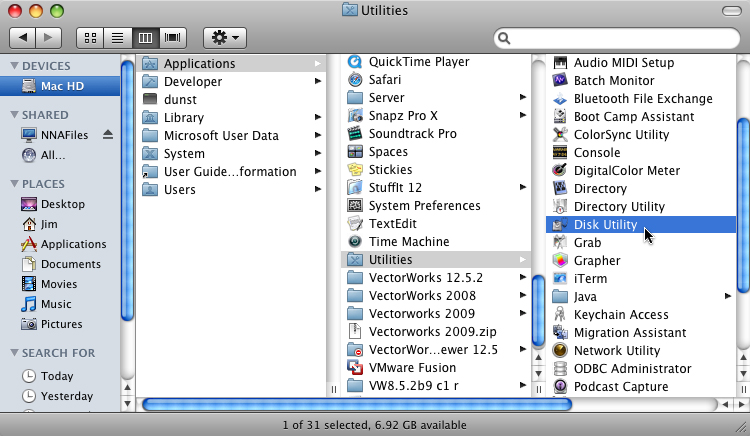This screenshot has height=436, width=750.
Task: Collapse the PLACES sidebar section
Action: tap(14, 184)
